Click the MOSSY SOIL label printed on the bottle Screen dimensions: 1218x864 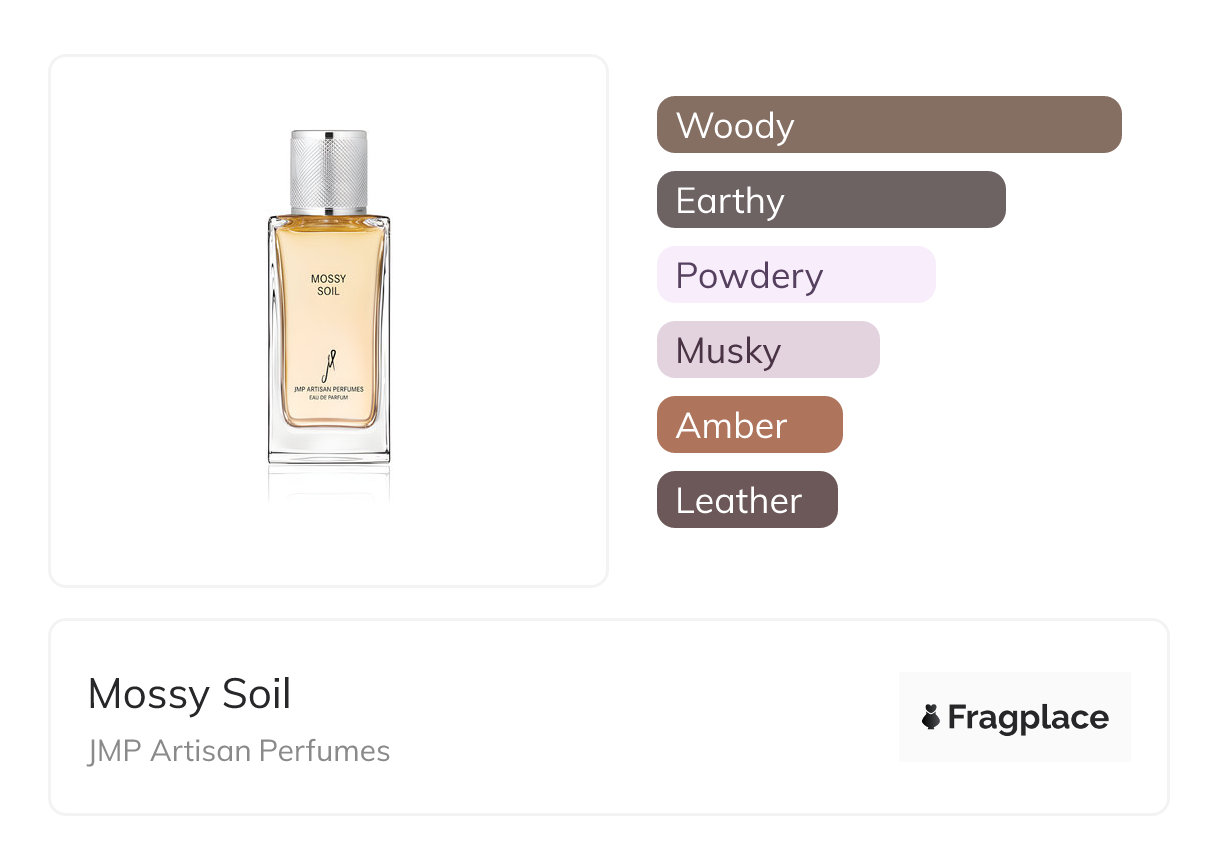point(328,285)
